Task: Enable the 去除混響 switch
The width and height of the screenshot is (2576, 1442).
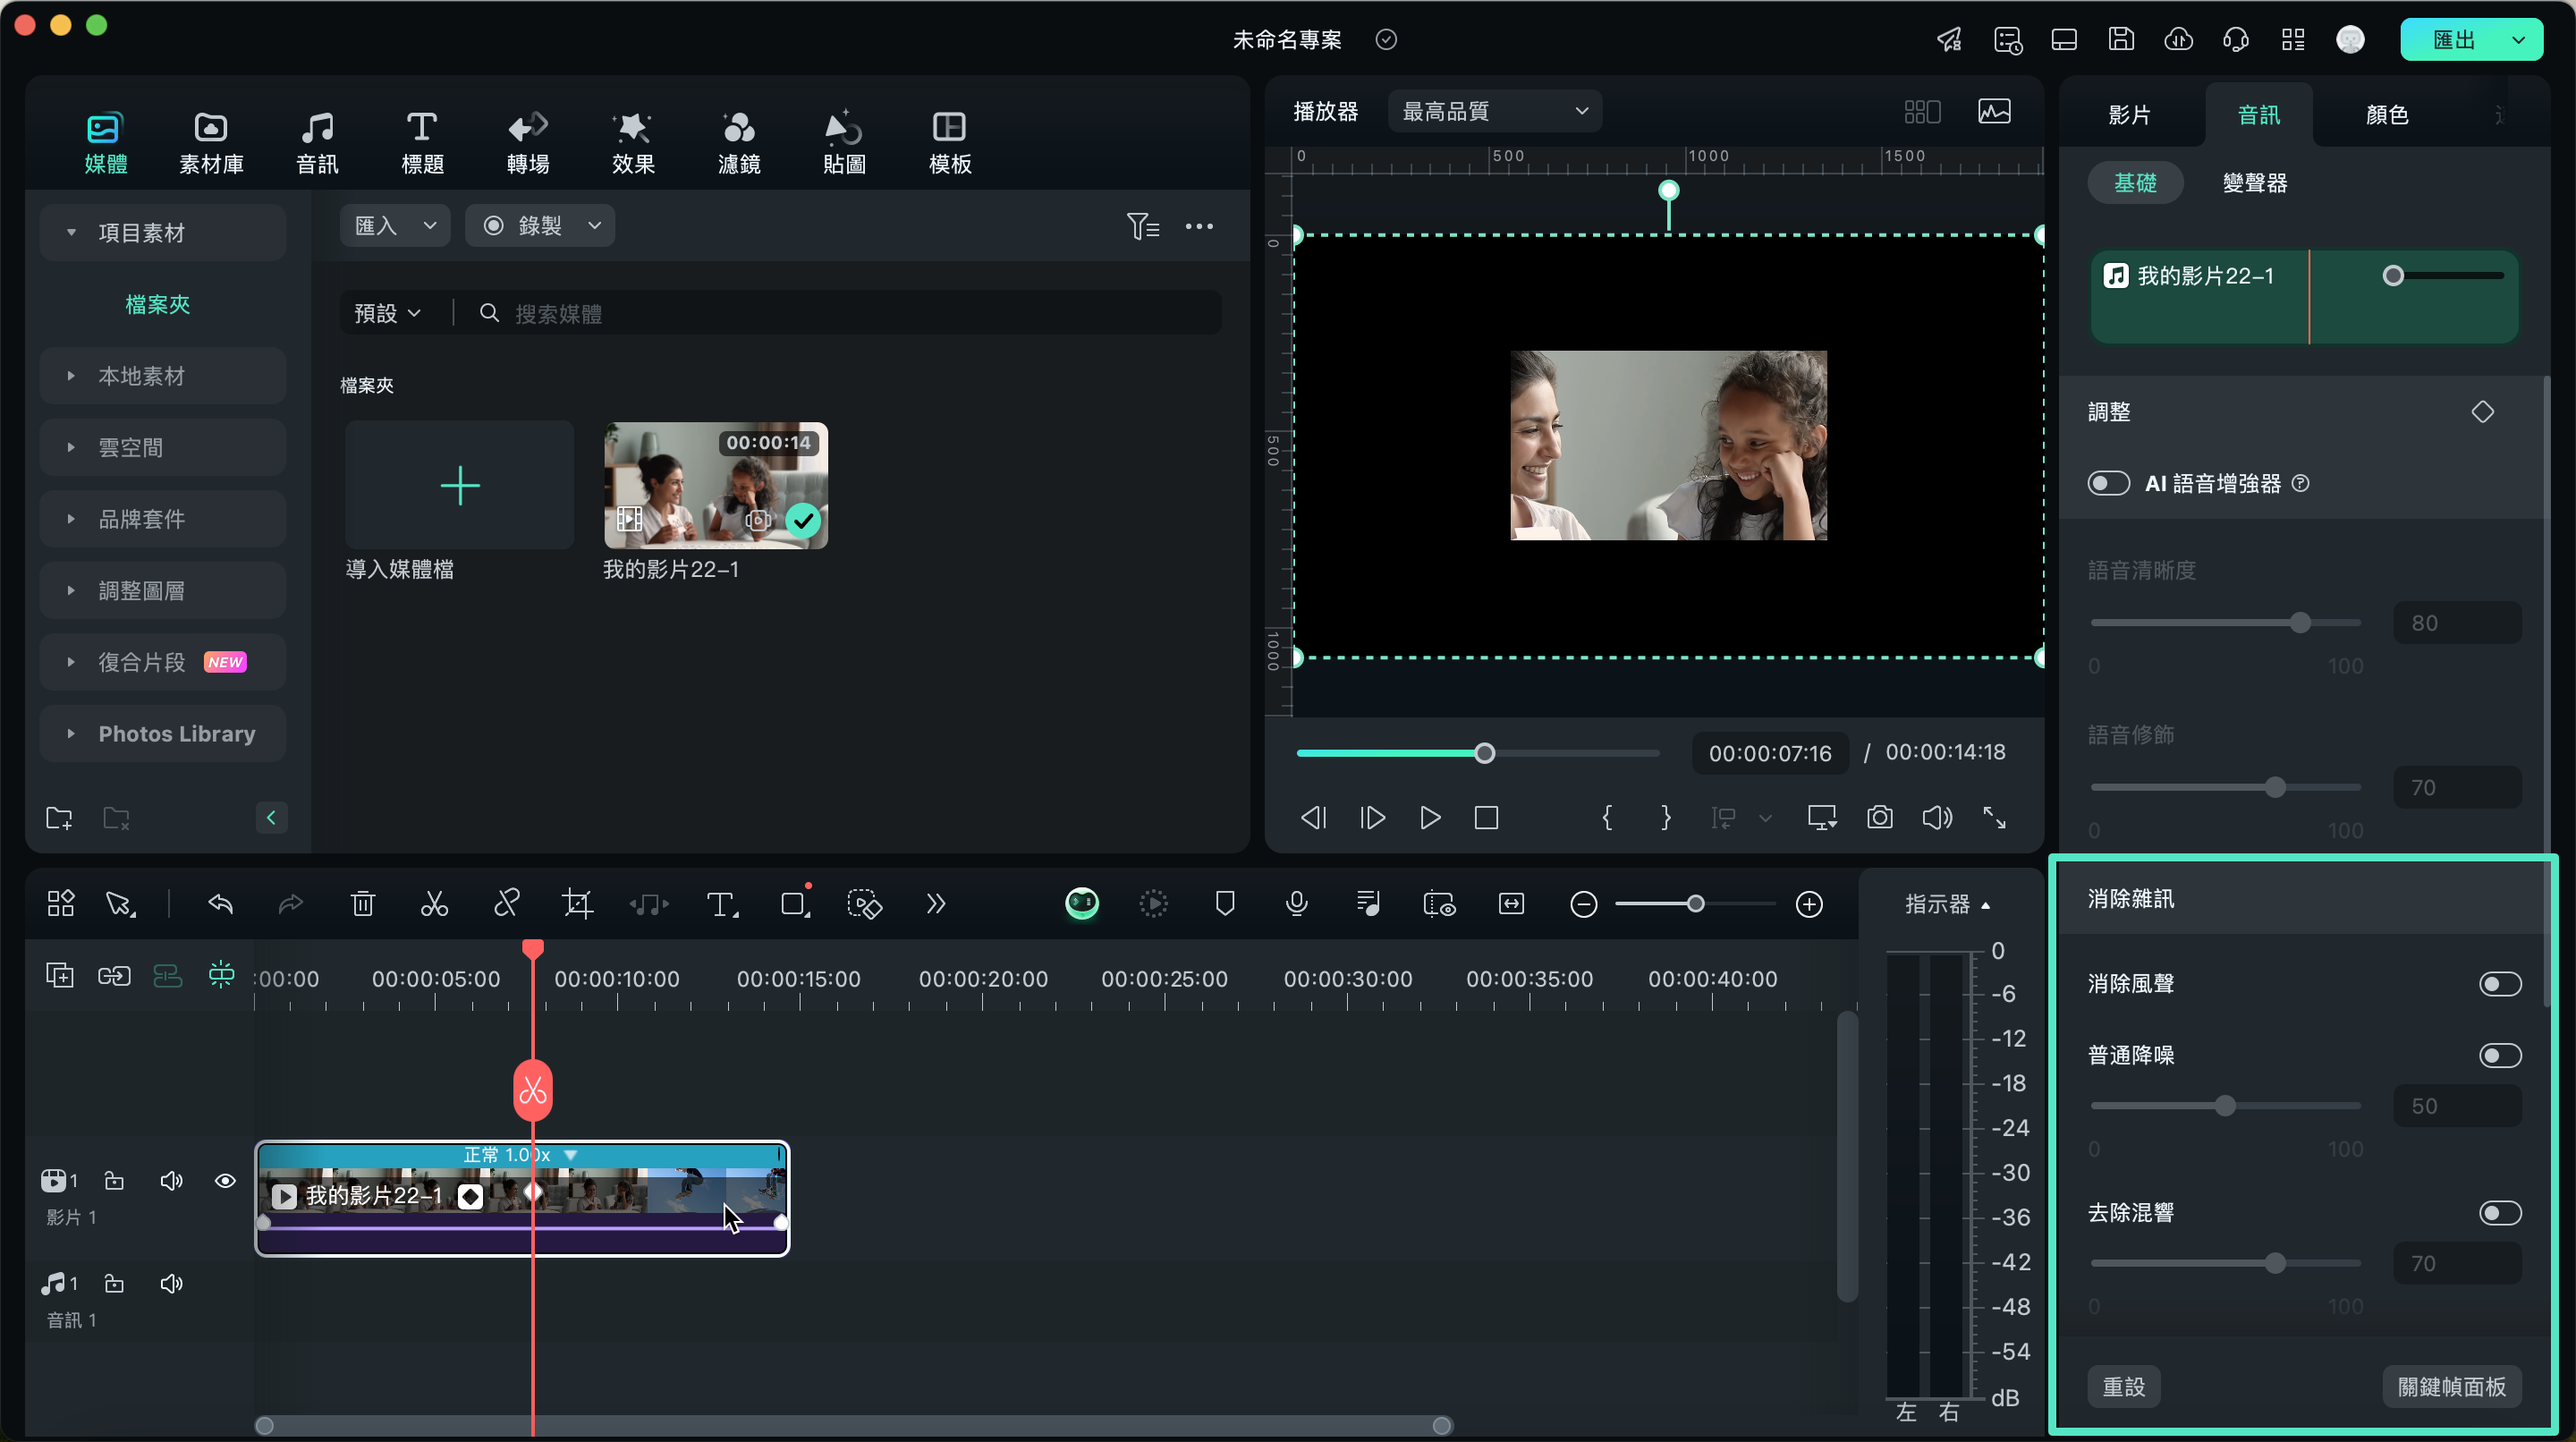Action: coord(2499,1212)
